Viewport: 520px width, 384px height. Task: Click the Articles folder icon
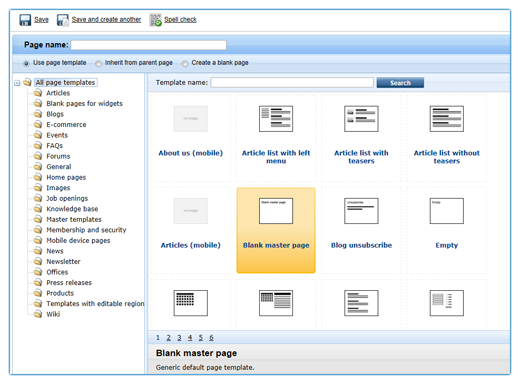click(x=38, y=93)
